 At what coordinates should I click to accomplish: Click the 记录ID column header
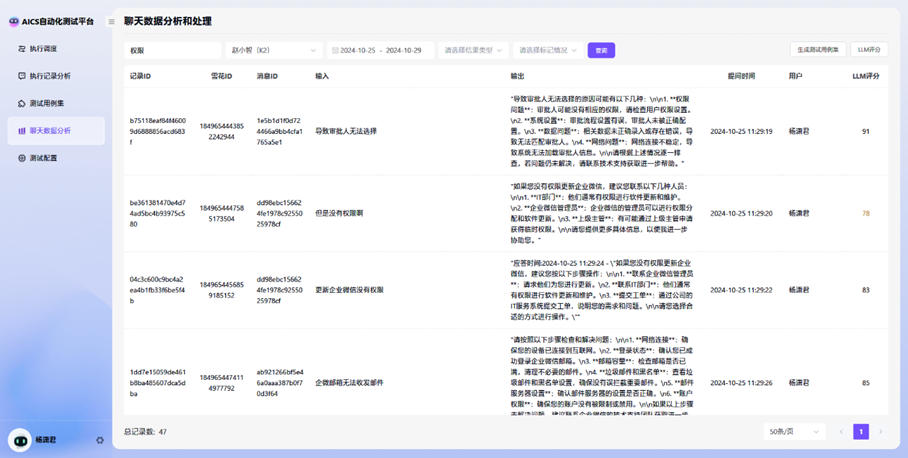pos(141,76)
